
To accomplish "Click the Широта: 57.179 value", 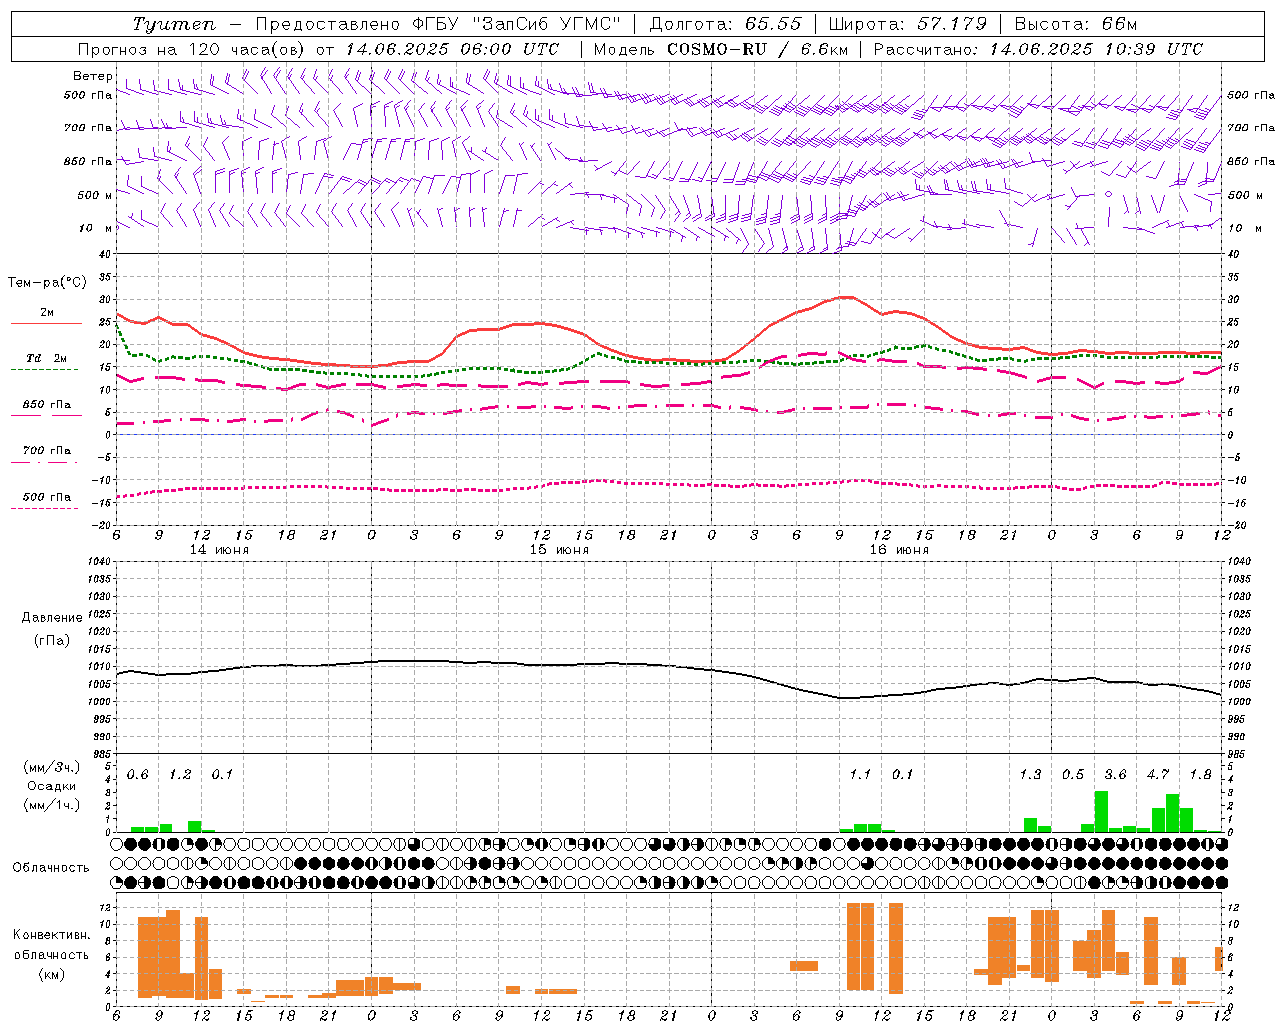I will click(x=908, y=24).
